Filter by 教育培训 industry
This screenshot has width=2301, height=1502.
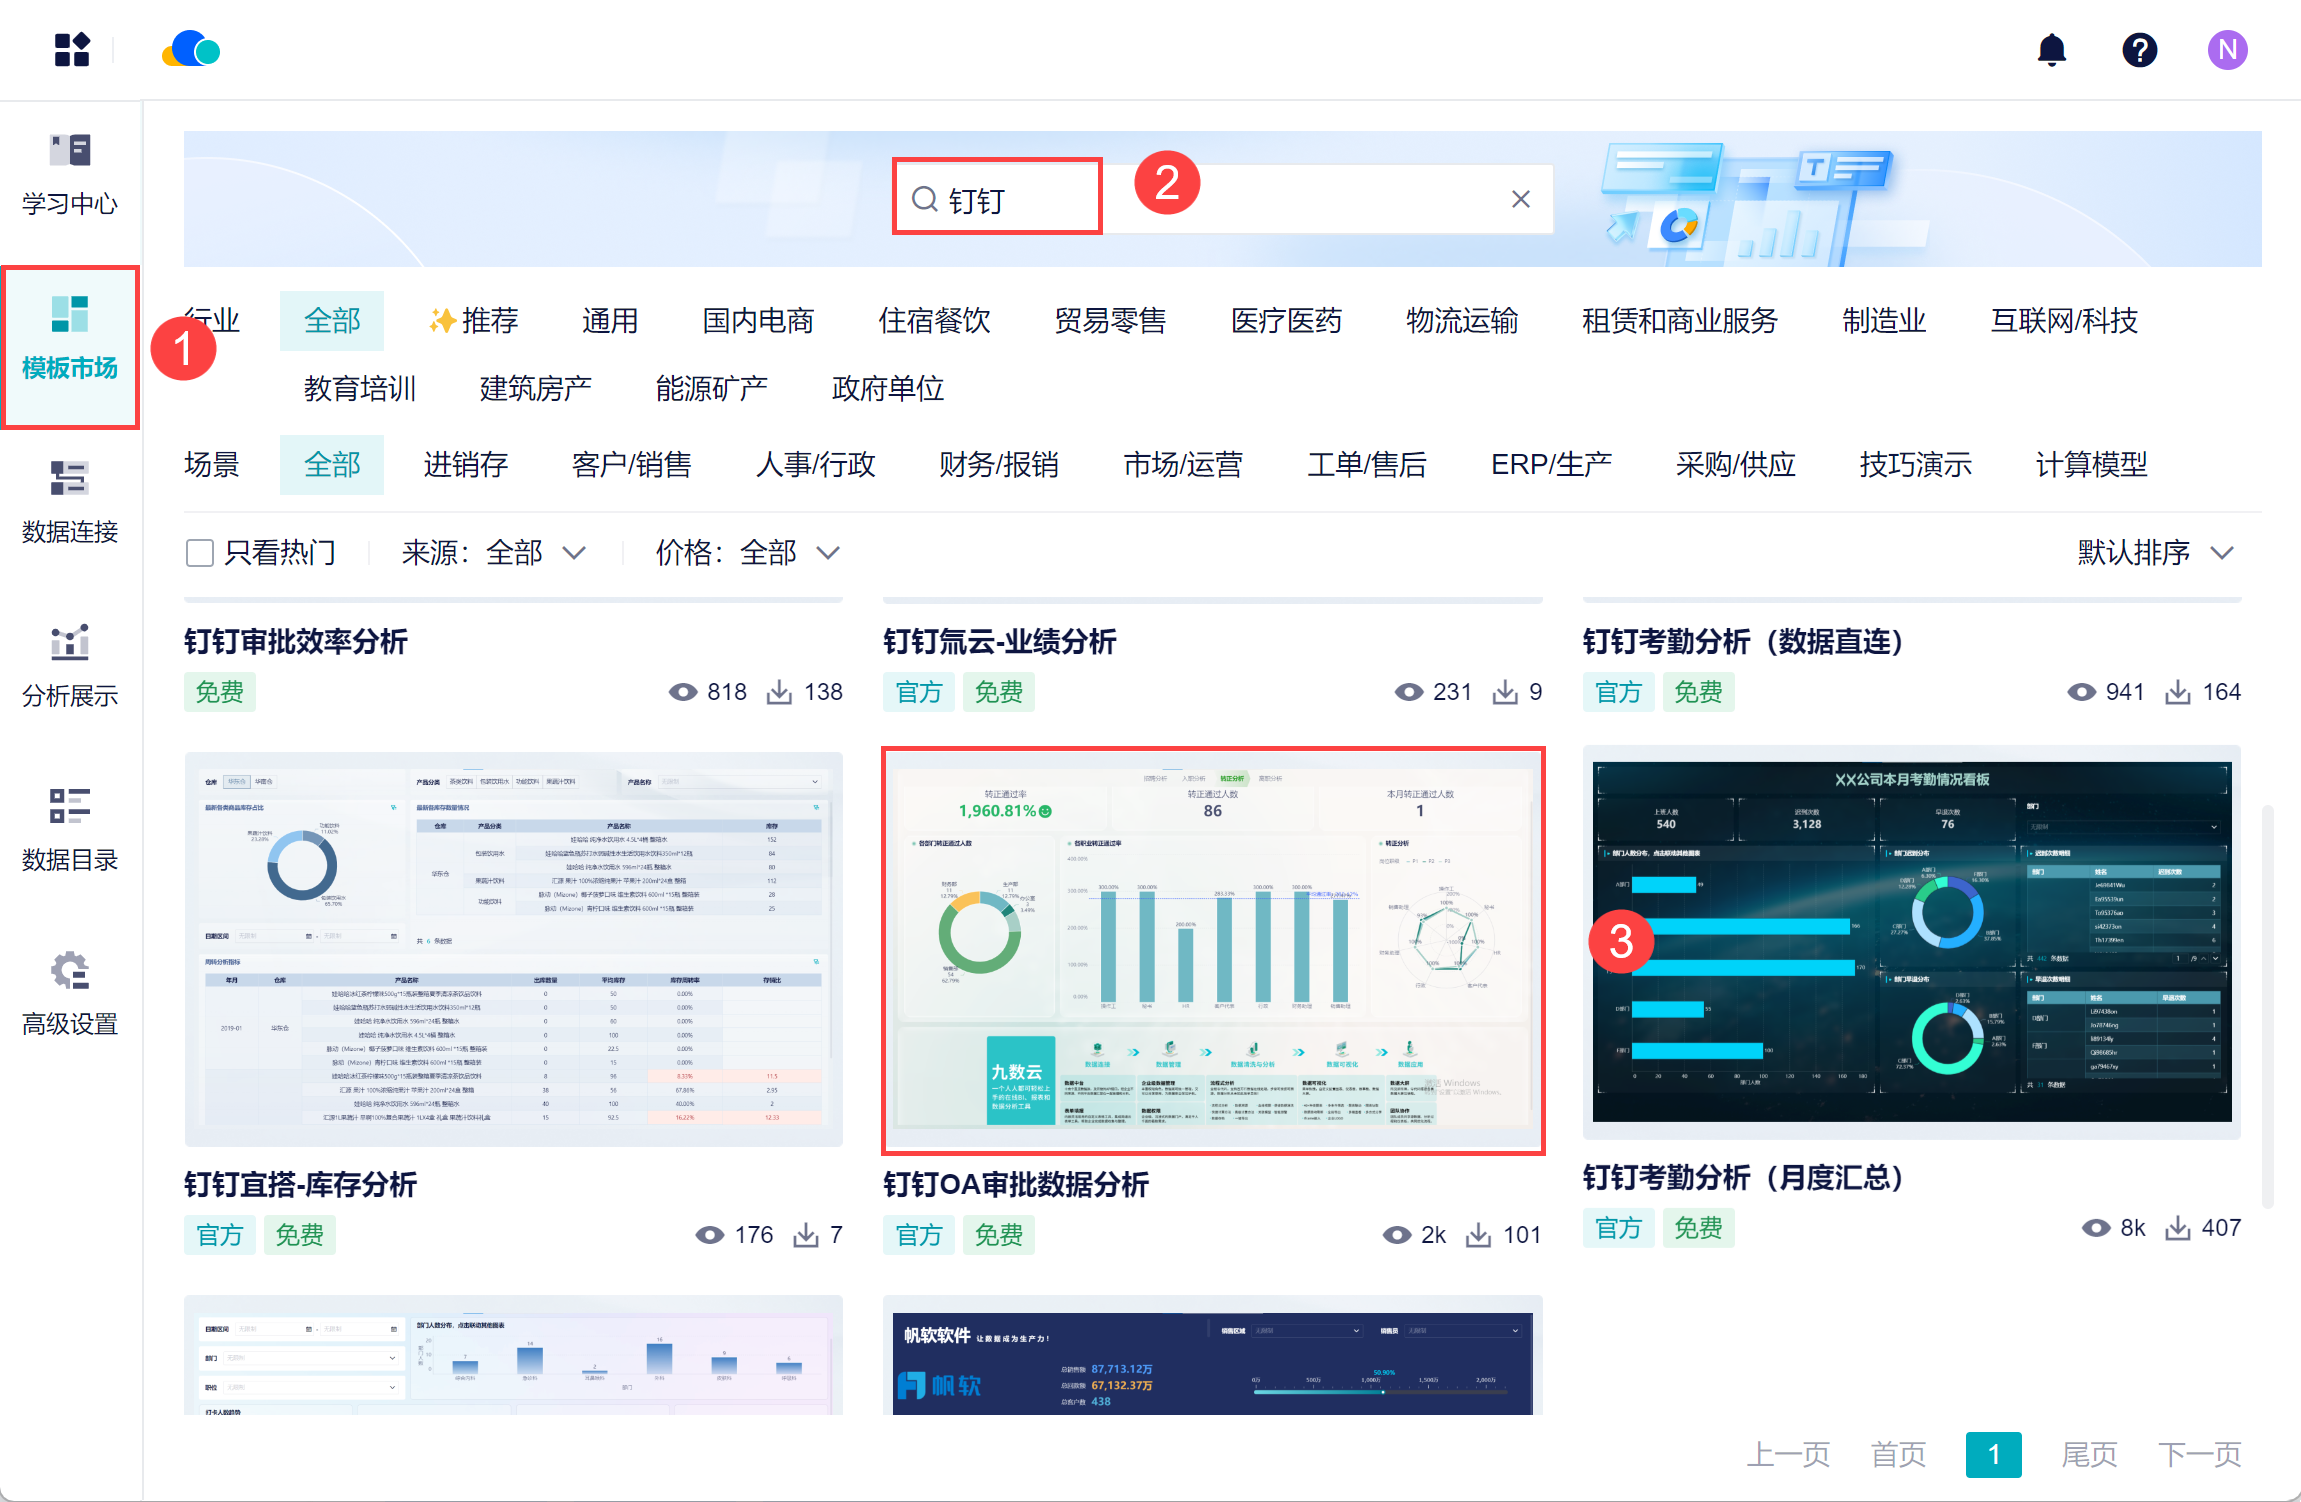(x=360, y=389)
